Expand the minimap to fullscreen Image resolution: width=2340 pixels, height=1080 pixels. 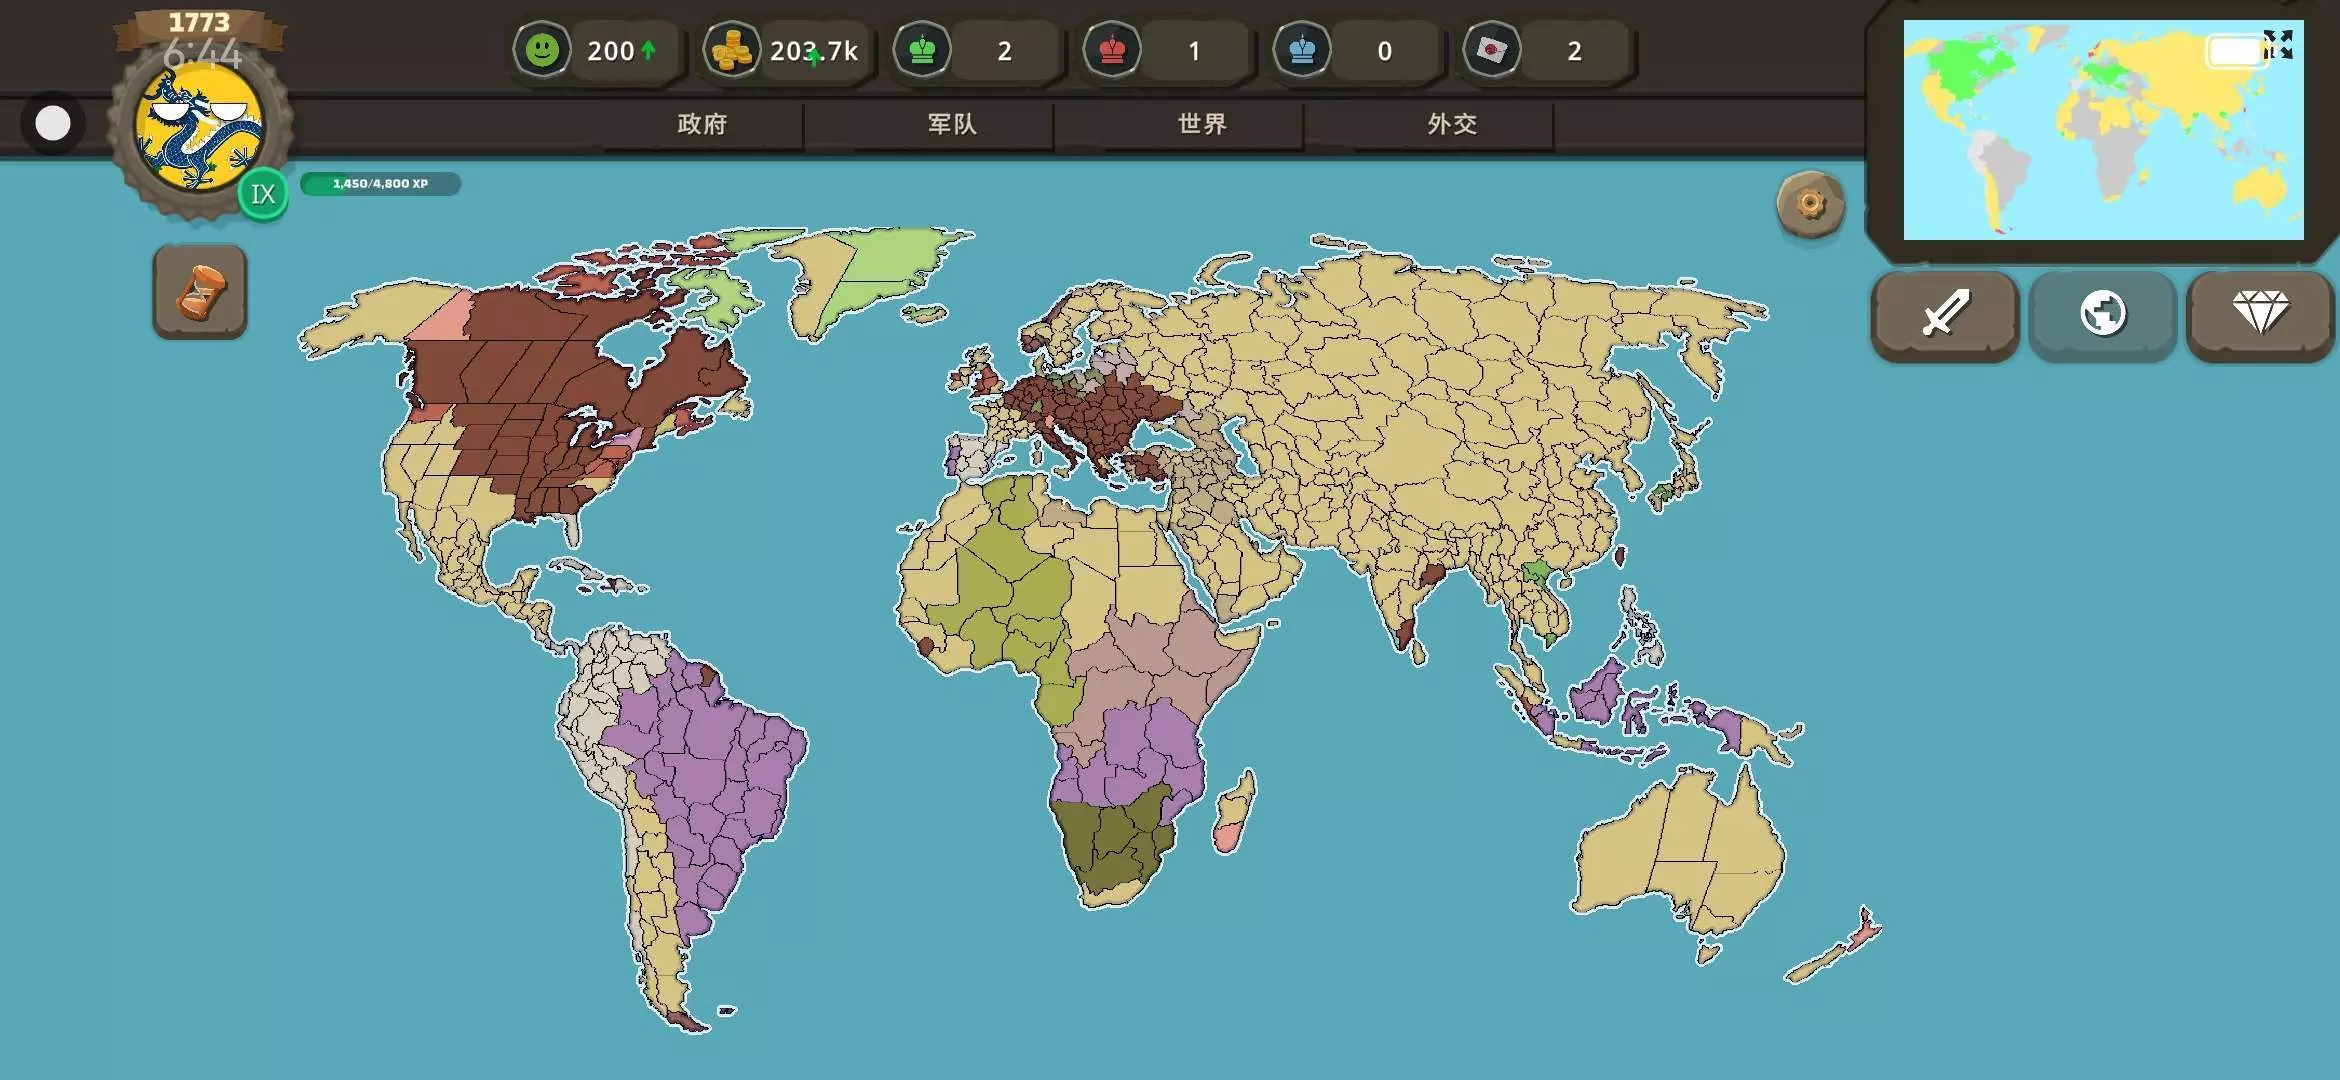(x=2278, y=44)
